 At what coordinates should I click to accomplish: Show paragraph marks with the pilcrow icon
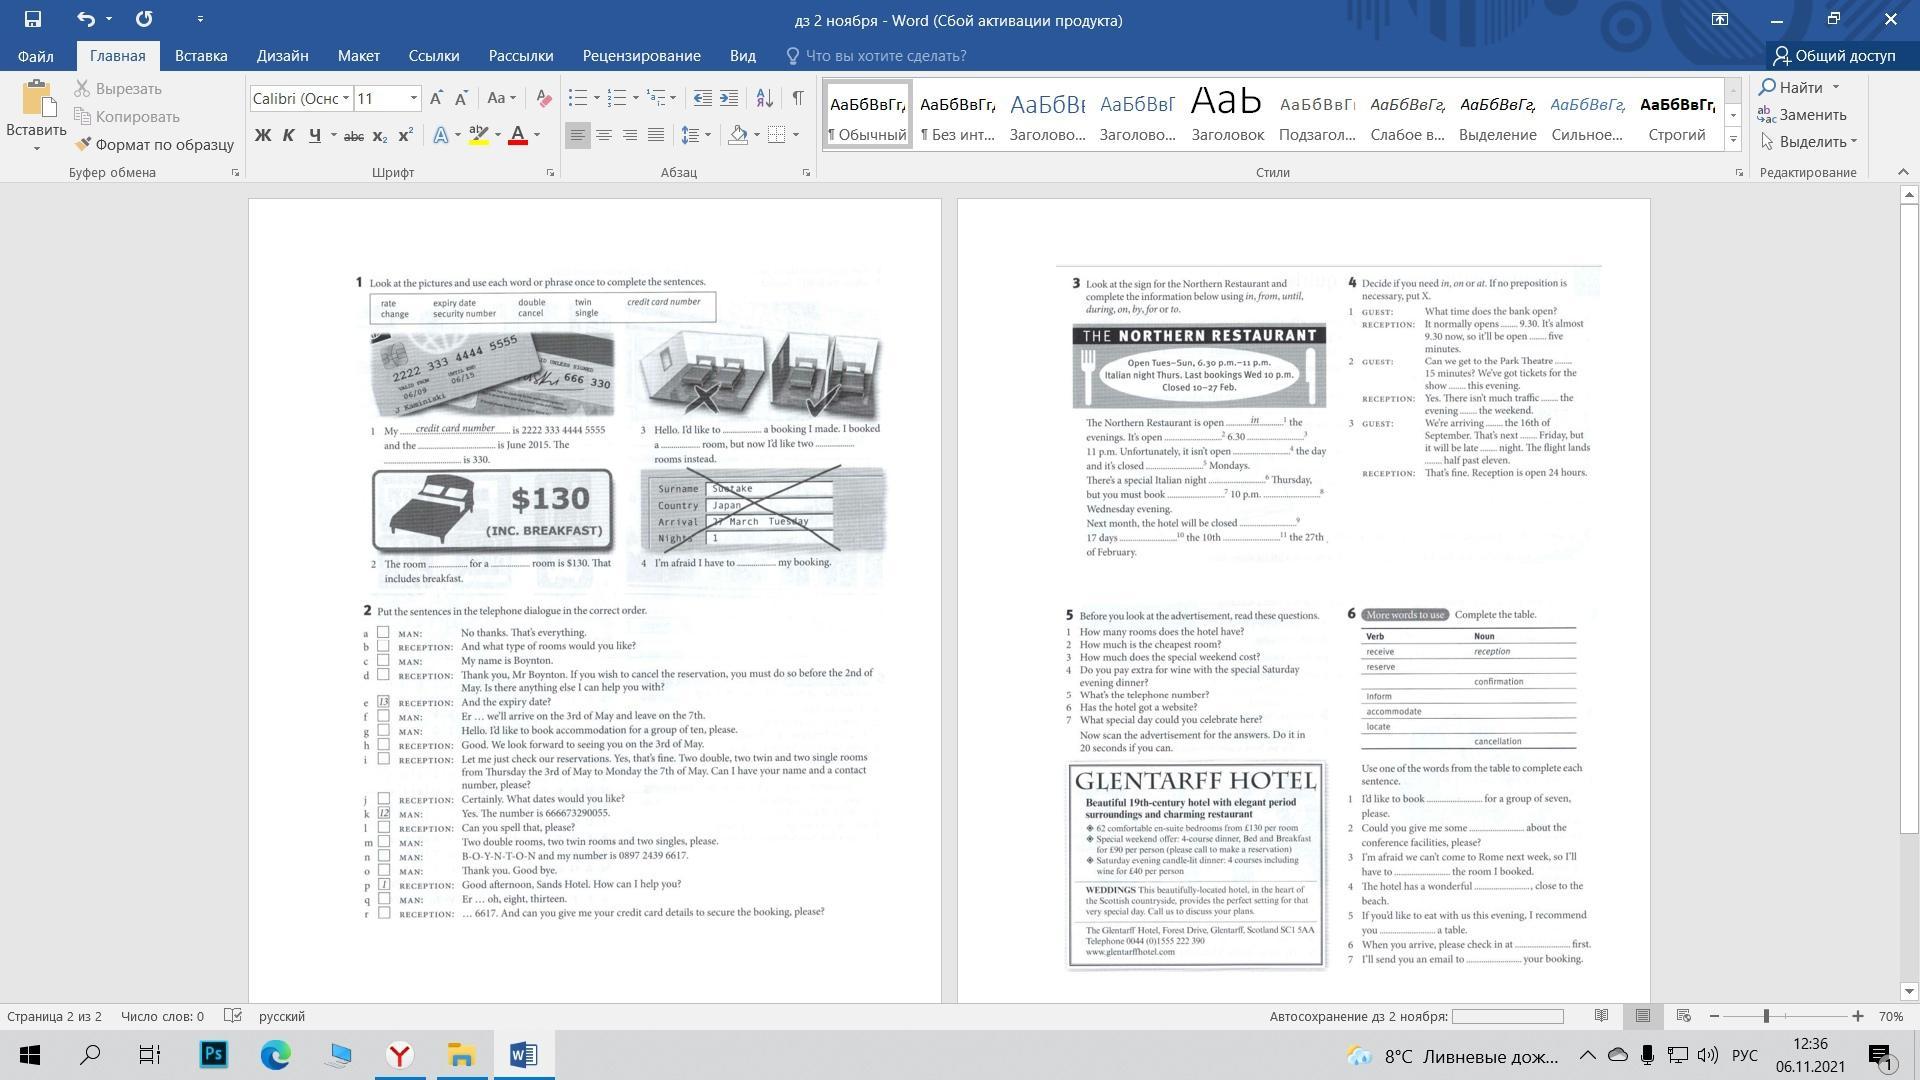797,98
